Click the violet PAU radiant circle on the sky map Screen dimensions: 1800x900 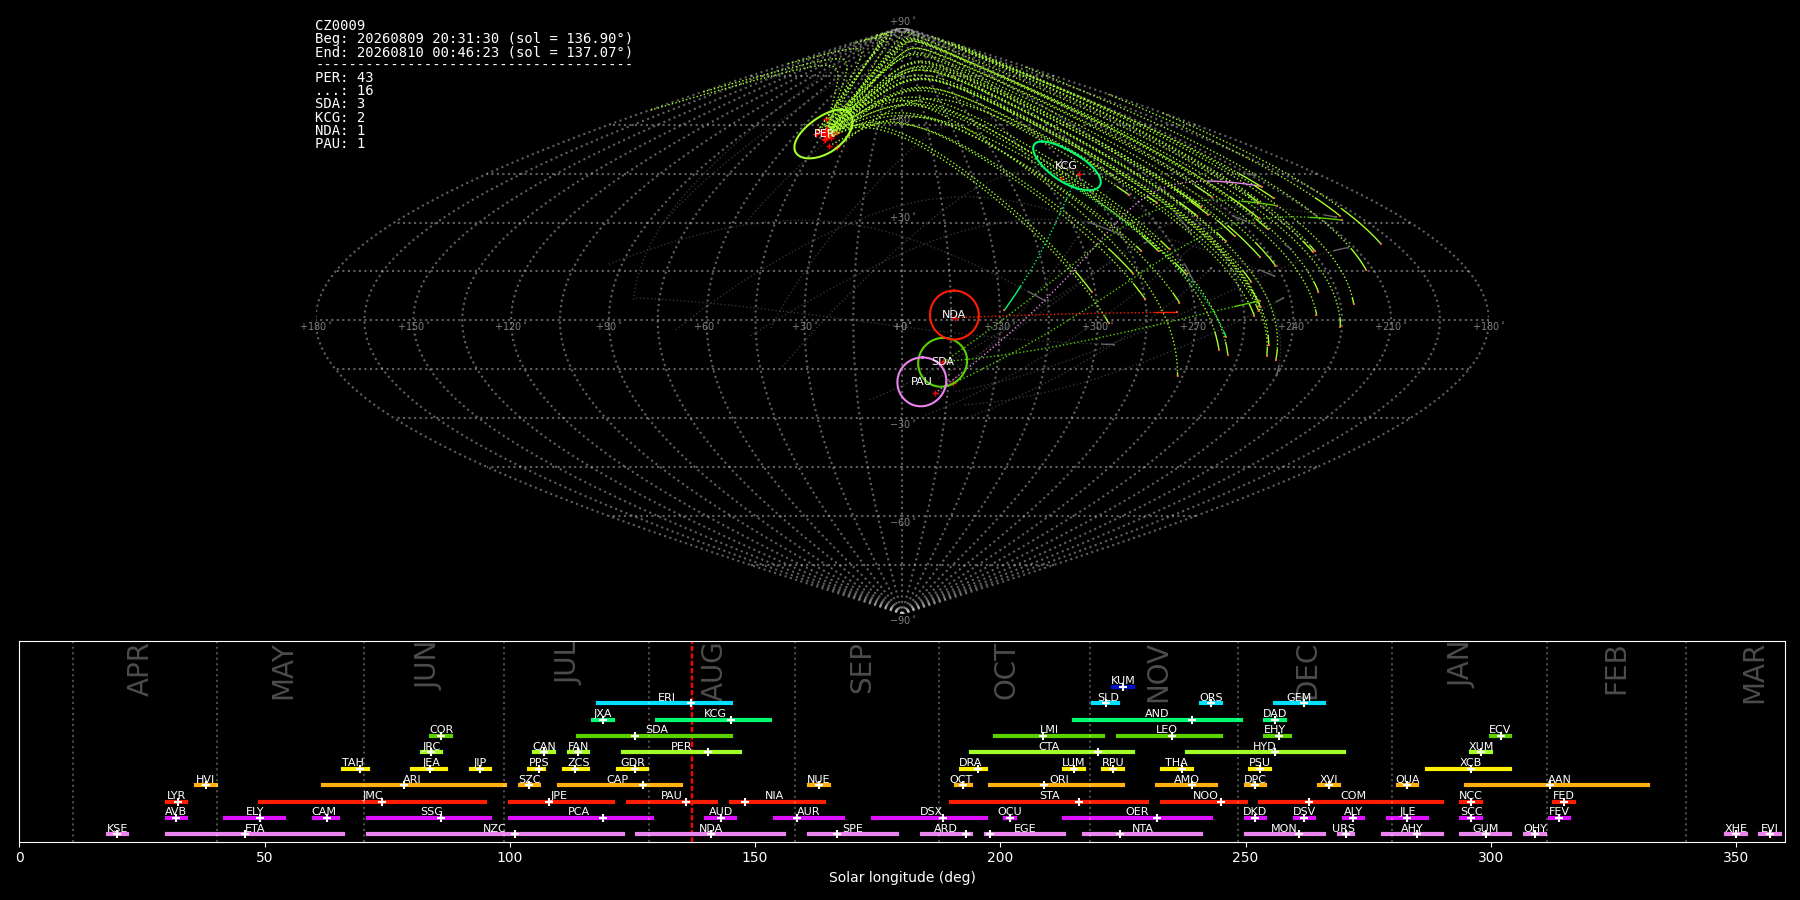(x=922, y=382)
